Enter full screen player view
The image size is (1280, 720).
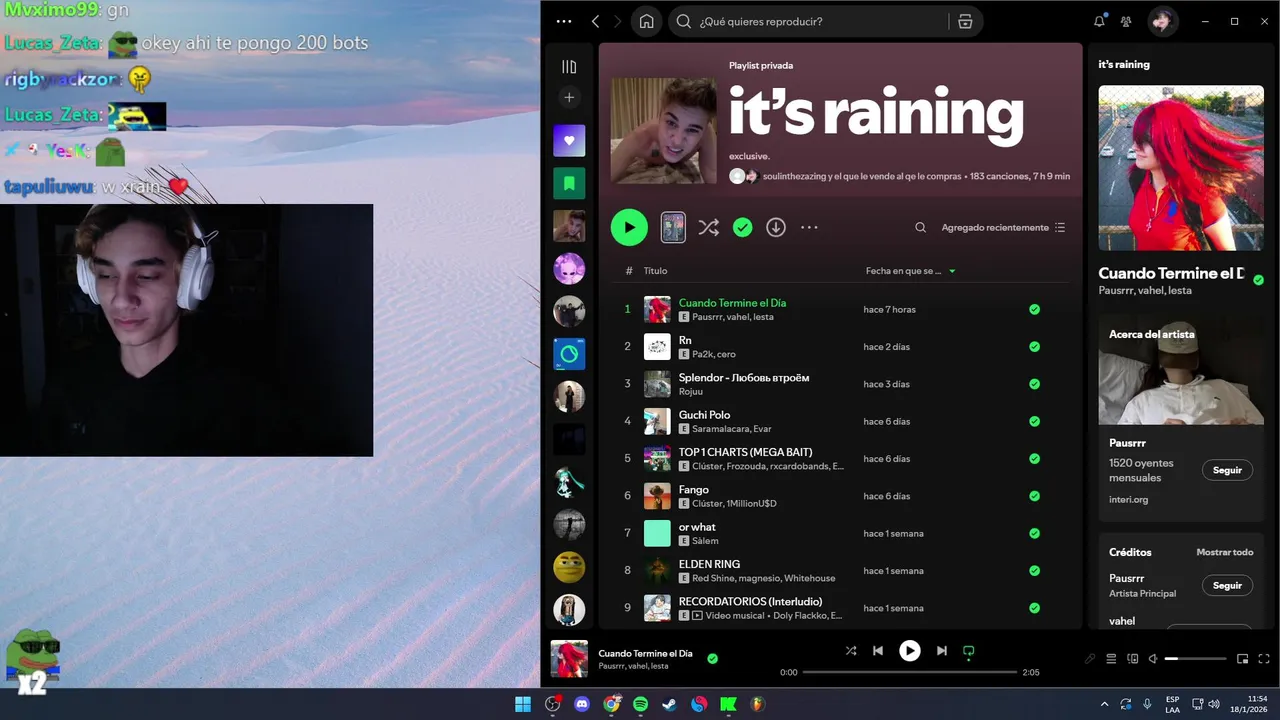[1264, 659]
